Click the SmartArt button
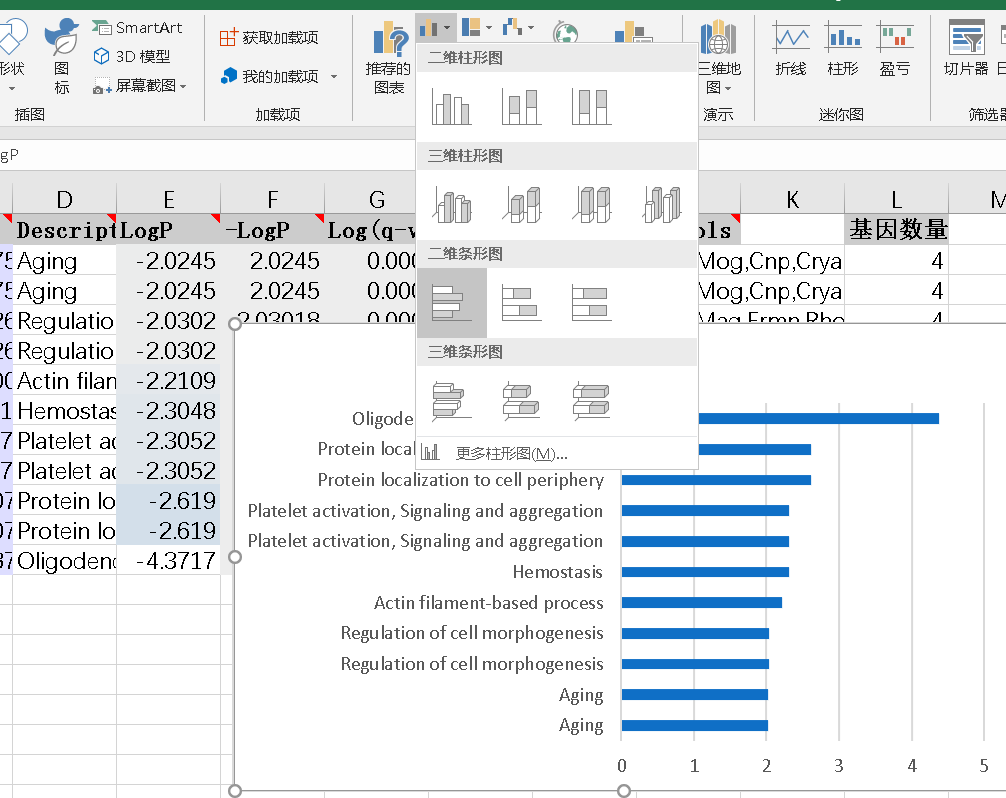Screen dimensions: 1006x798 tap(137, 28)
